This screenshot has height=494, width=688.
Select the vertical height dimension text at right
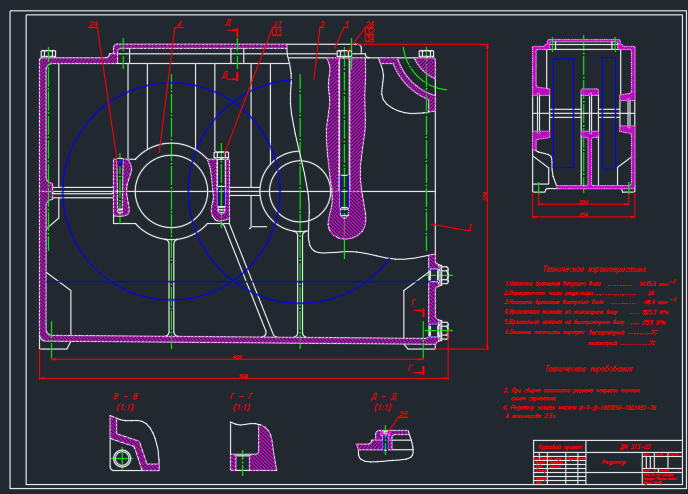(x=485, y=196)
